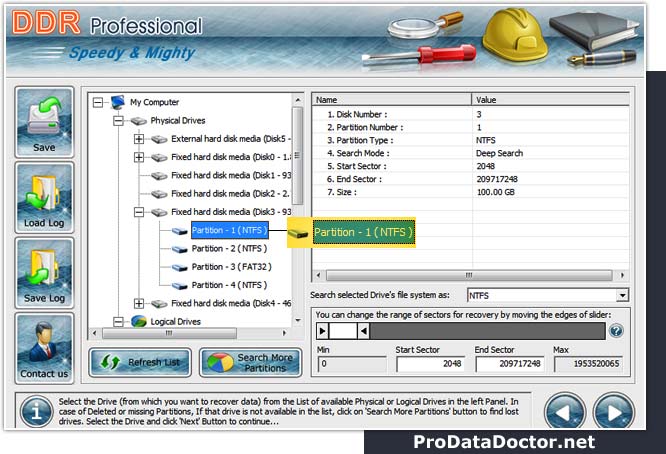Click the Start Sector input field

coord(430,364)
